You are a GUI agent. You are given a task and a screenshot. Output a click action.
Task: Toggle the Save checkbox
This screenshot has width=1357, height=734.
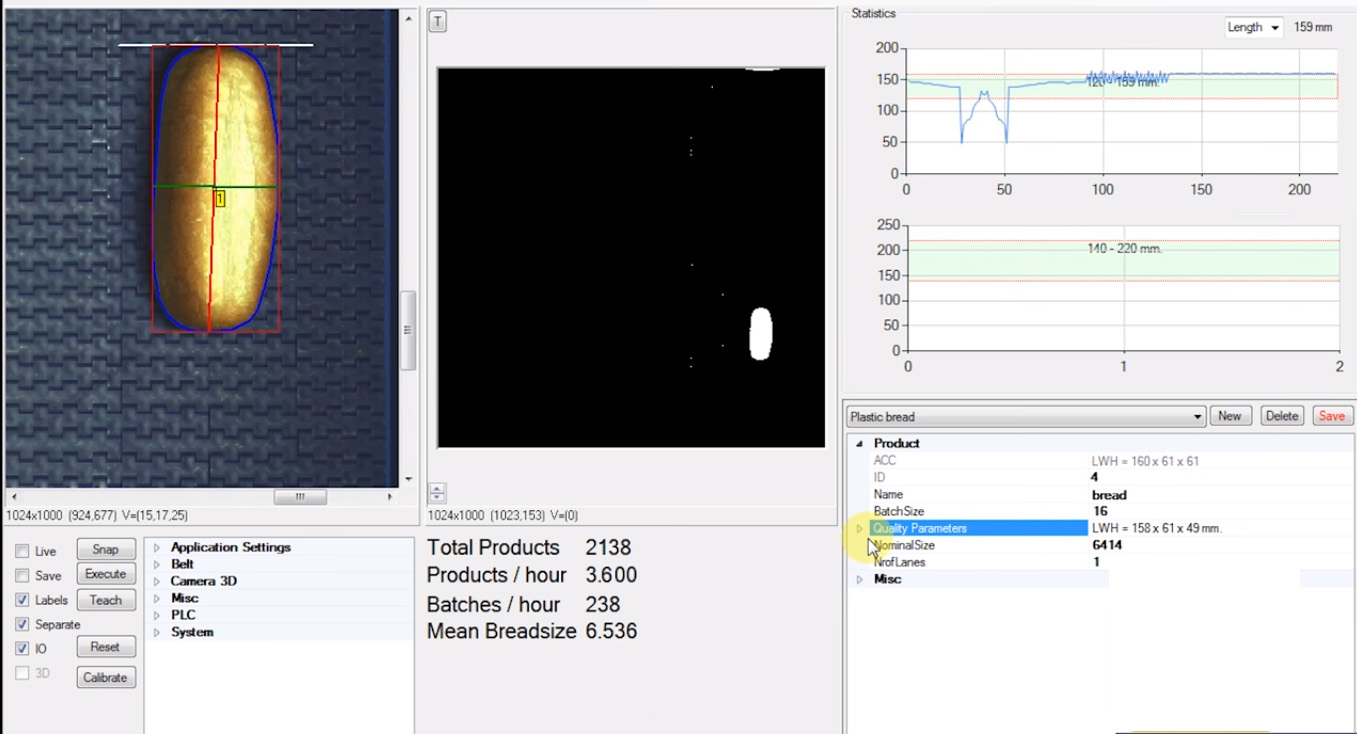point(22,575)
